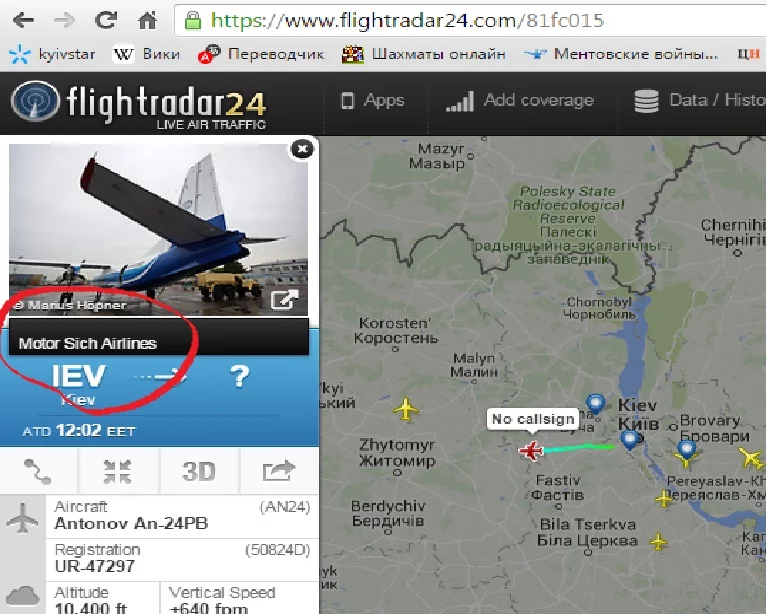The width and height of the screenshot is (768, 614).
Task: Open the Переводчик bookmark
Action: point(261,54)
